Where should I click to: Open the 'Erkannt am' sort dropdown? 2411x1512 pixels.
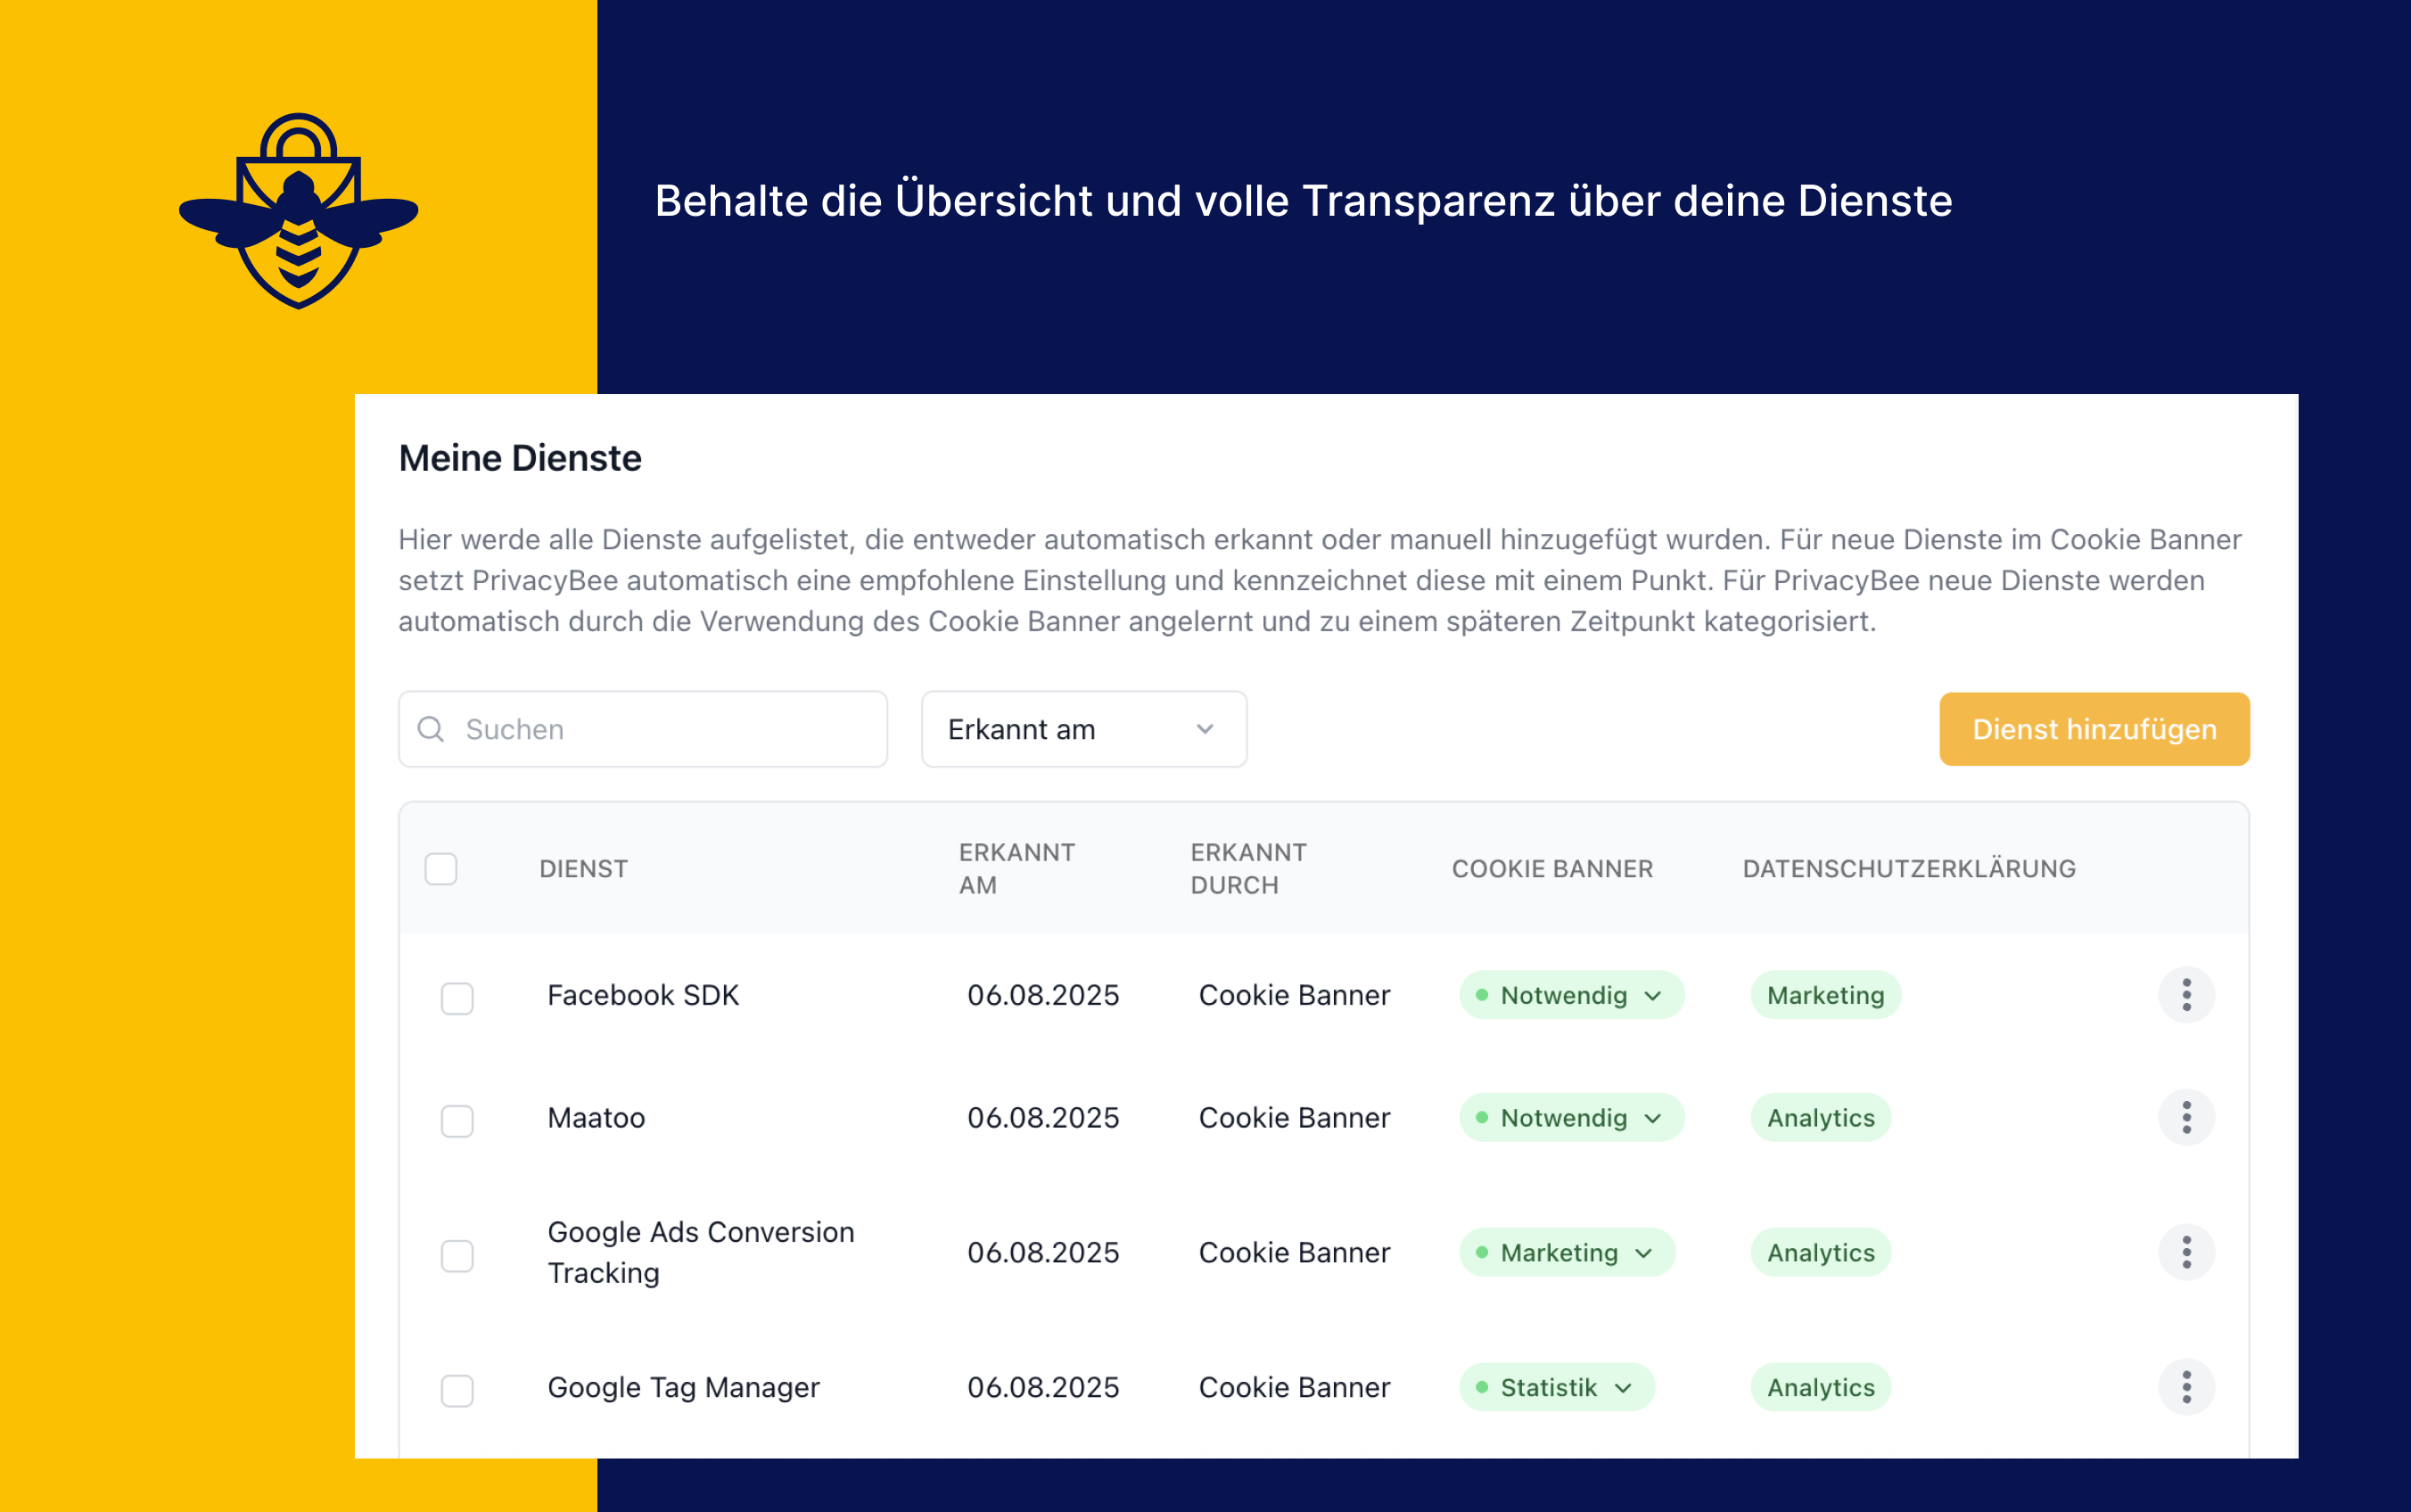(1084, 729)
